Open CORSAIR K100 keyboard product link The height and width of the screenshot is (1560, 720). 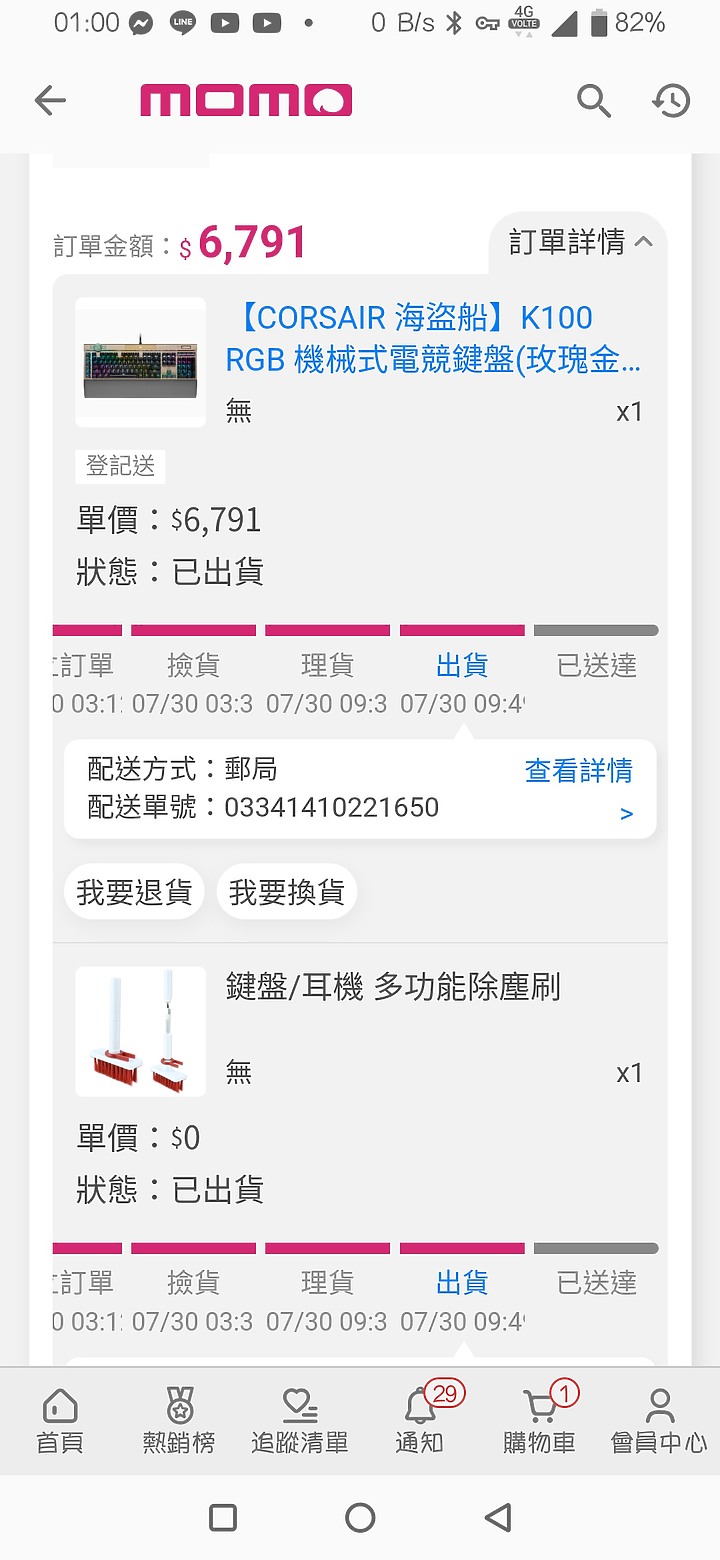433,339
